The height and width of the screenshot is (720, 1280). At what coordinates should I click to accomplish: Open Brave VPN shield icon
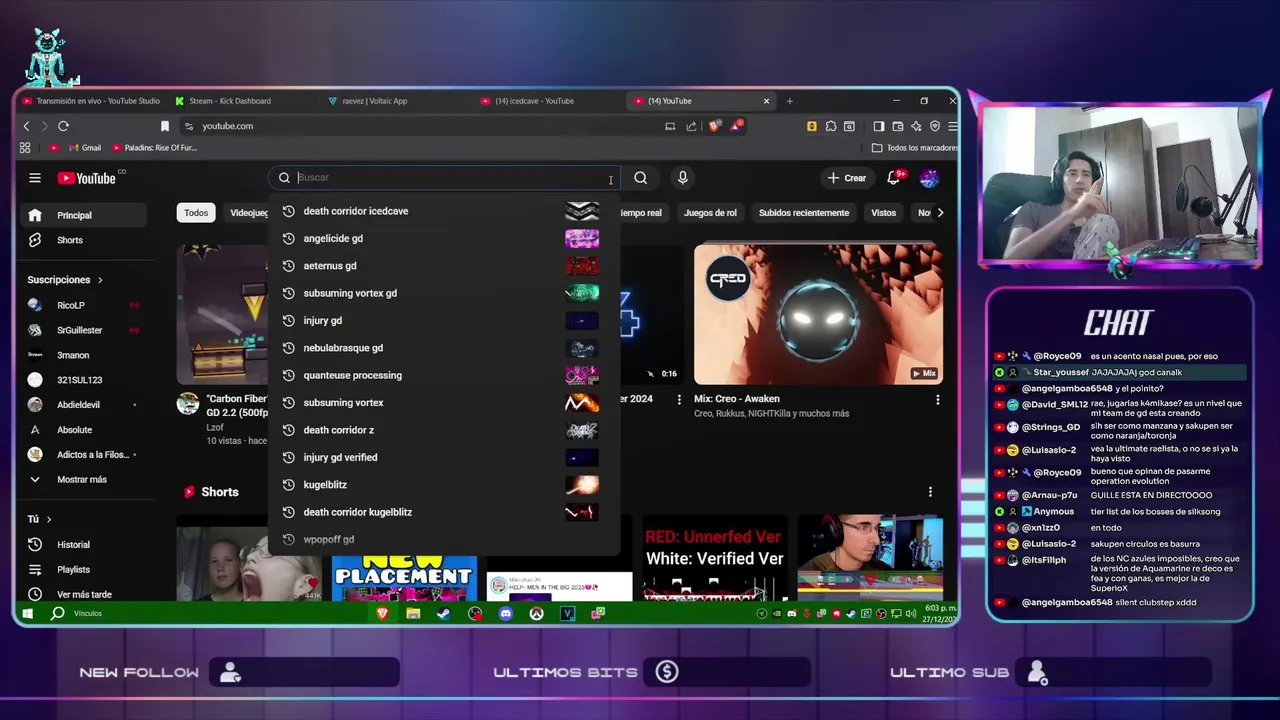coord(935,126)
